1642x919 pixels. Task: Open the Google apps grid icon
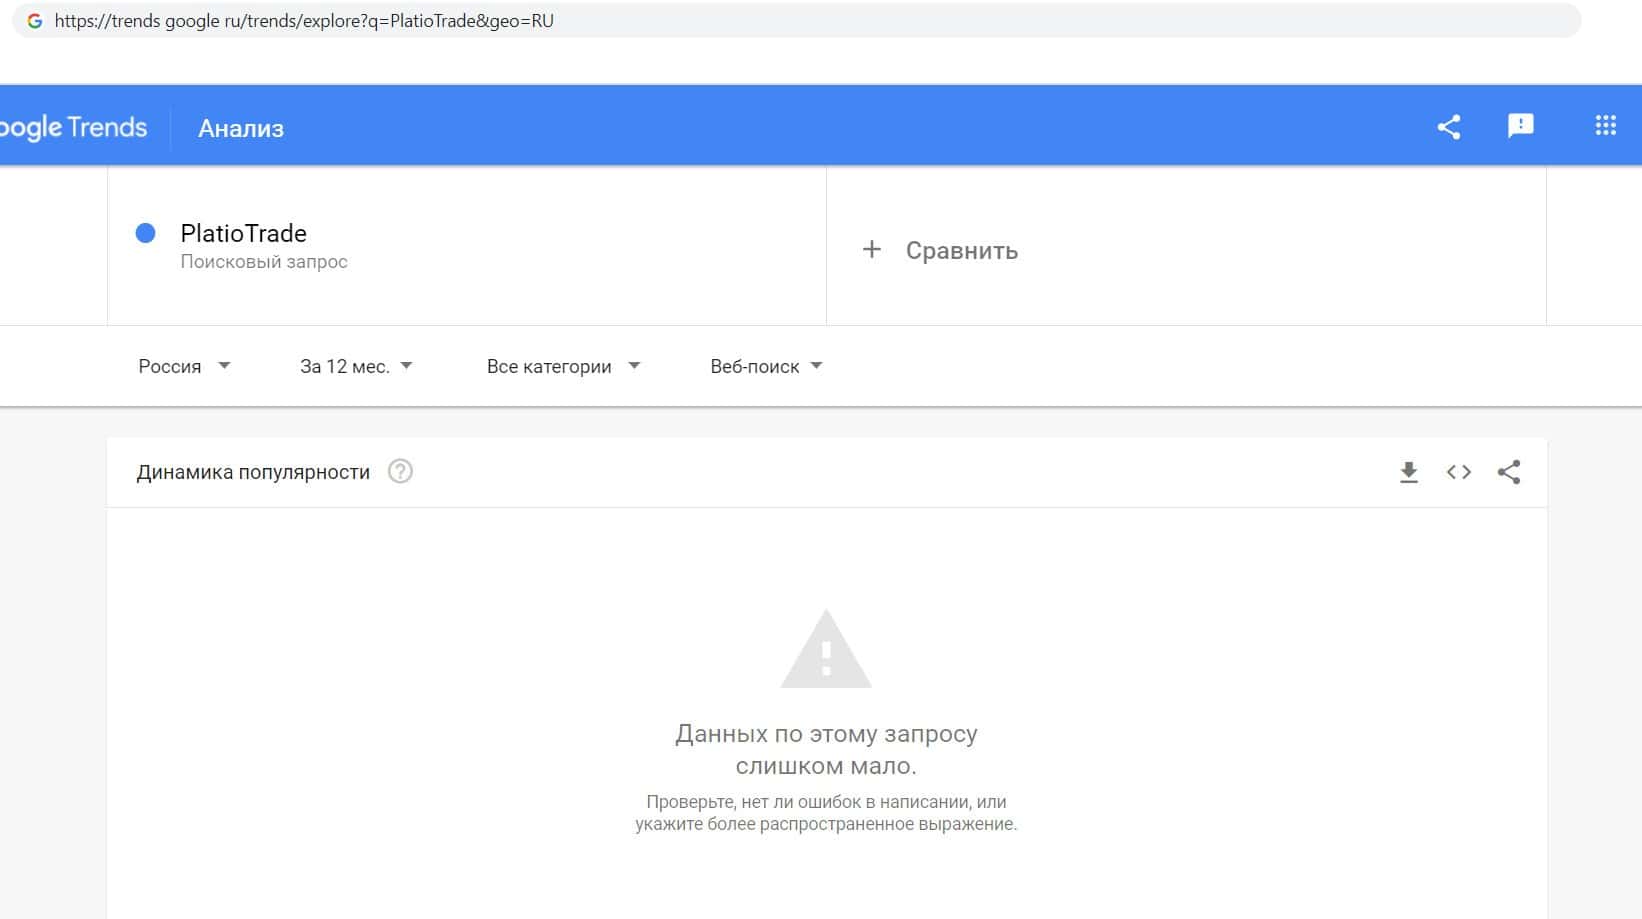tap(1605, 125)
